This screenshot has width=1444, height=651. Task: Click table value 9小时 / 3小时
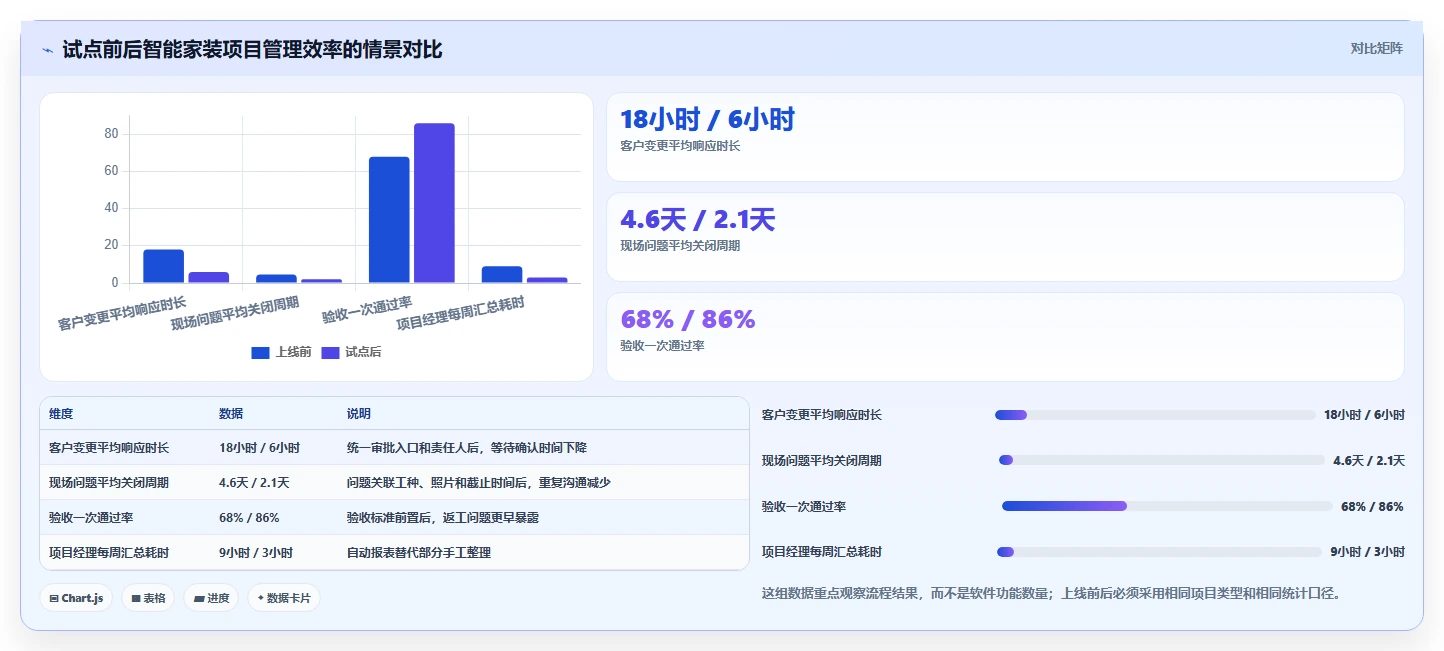coord(256,553)
